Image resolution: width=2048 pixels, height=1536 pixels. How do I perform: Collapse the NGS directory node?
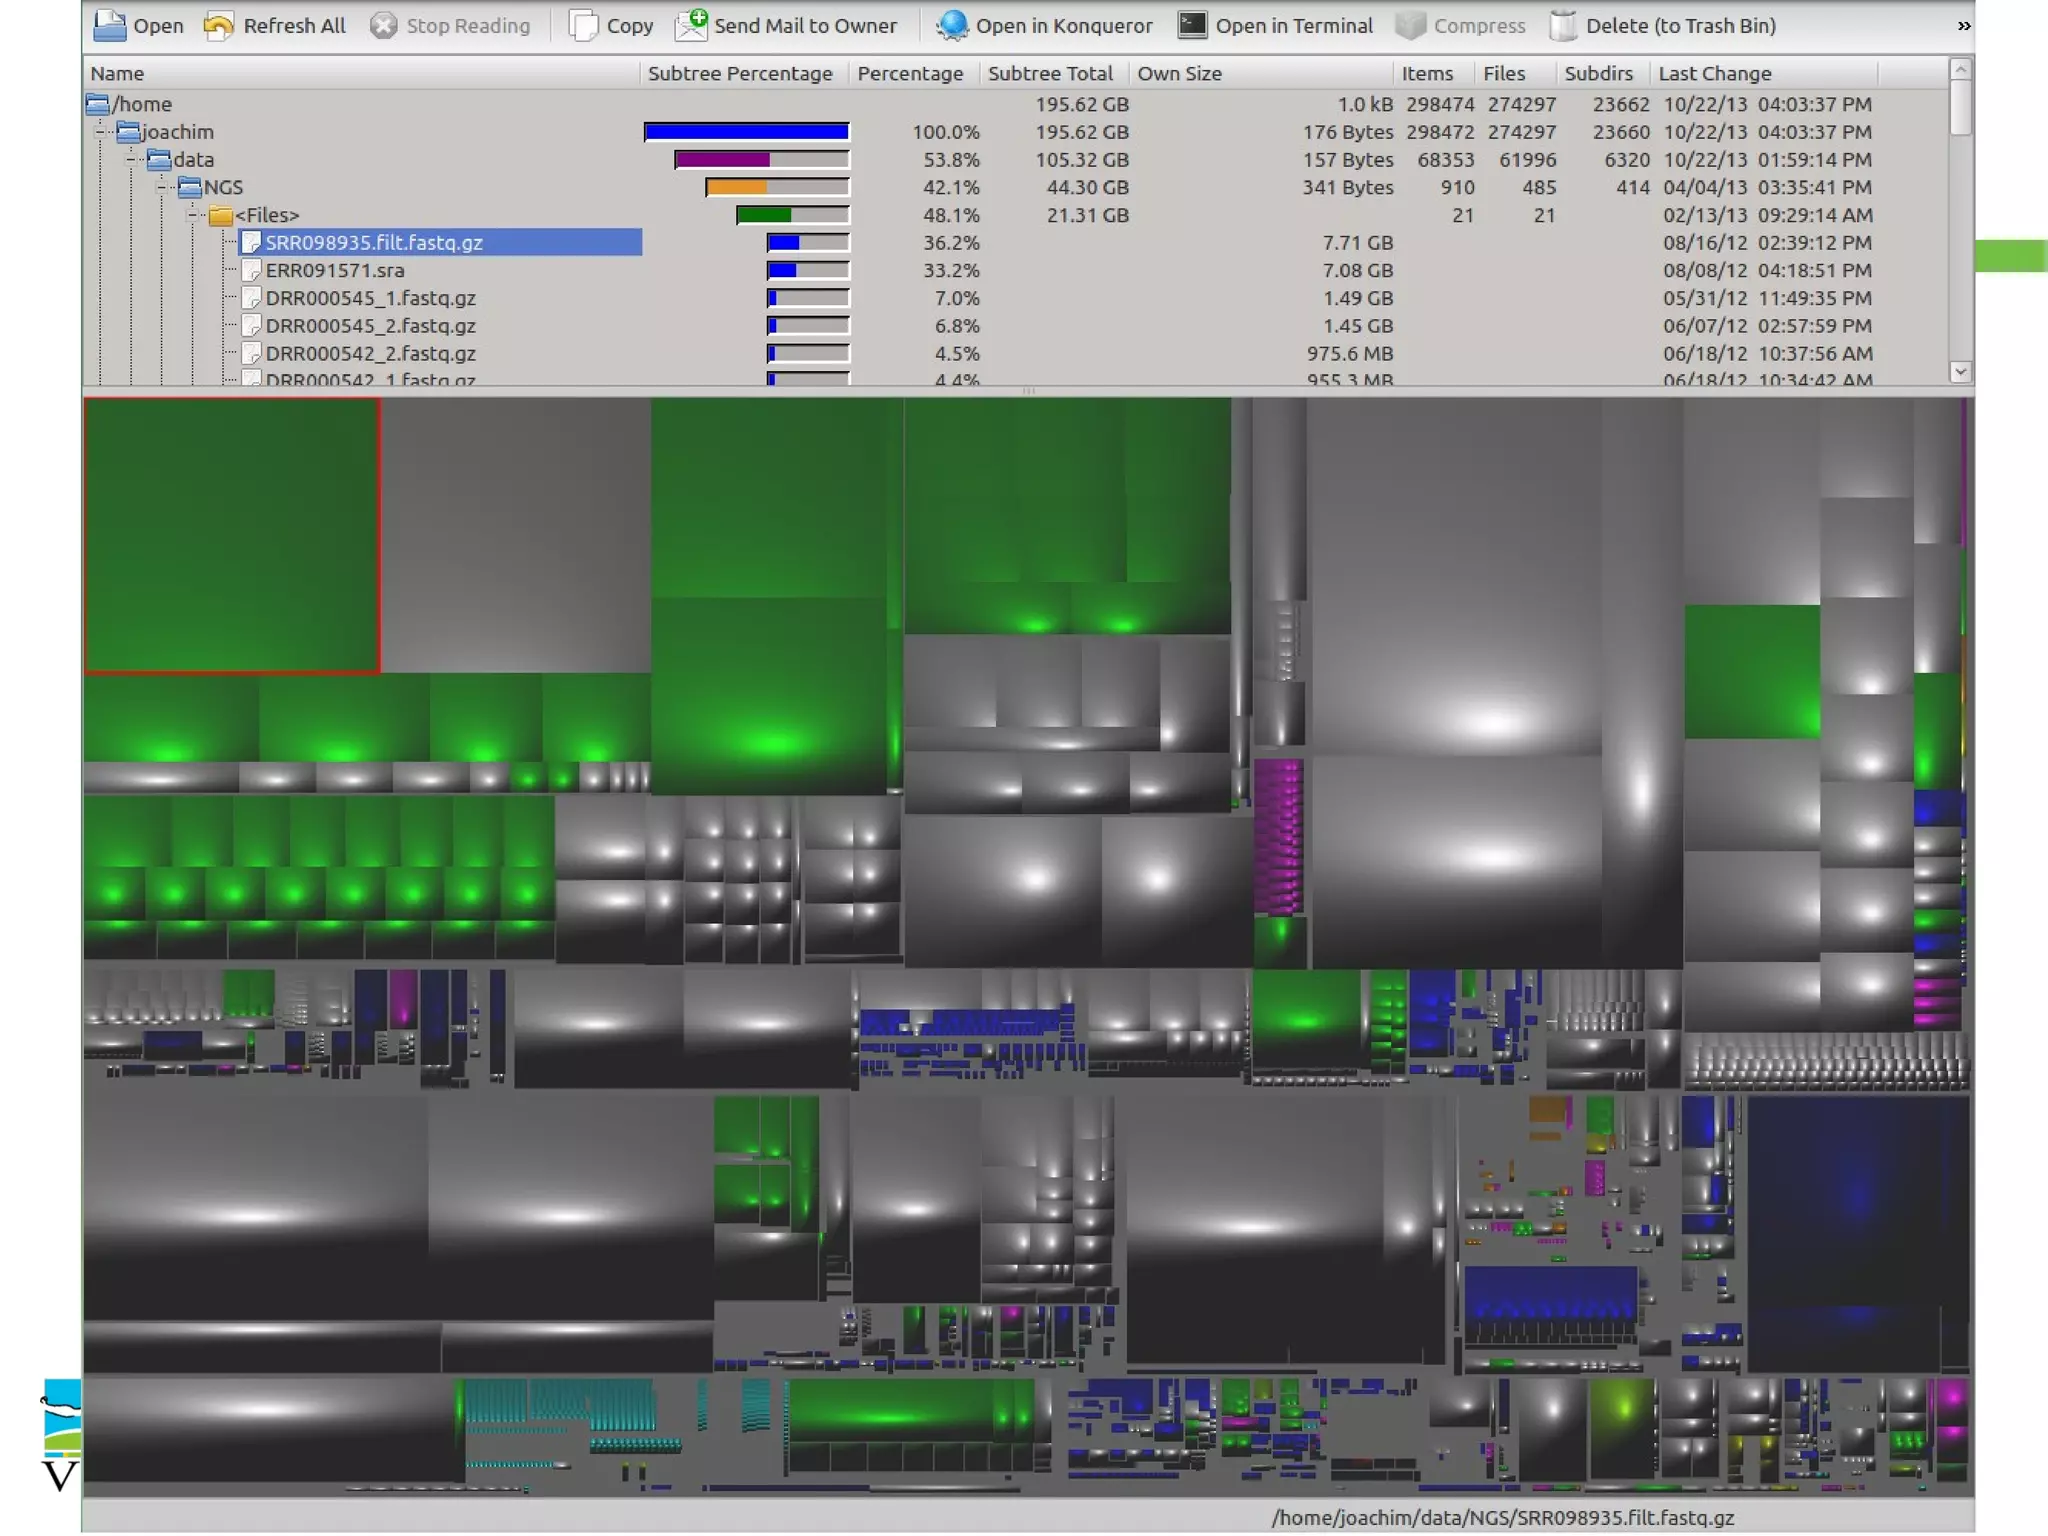(x=162, y=188)
